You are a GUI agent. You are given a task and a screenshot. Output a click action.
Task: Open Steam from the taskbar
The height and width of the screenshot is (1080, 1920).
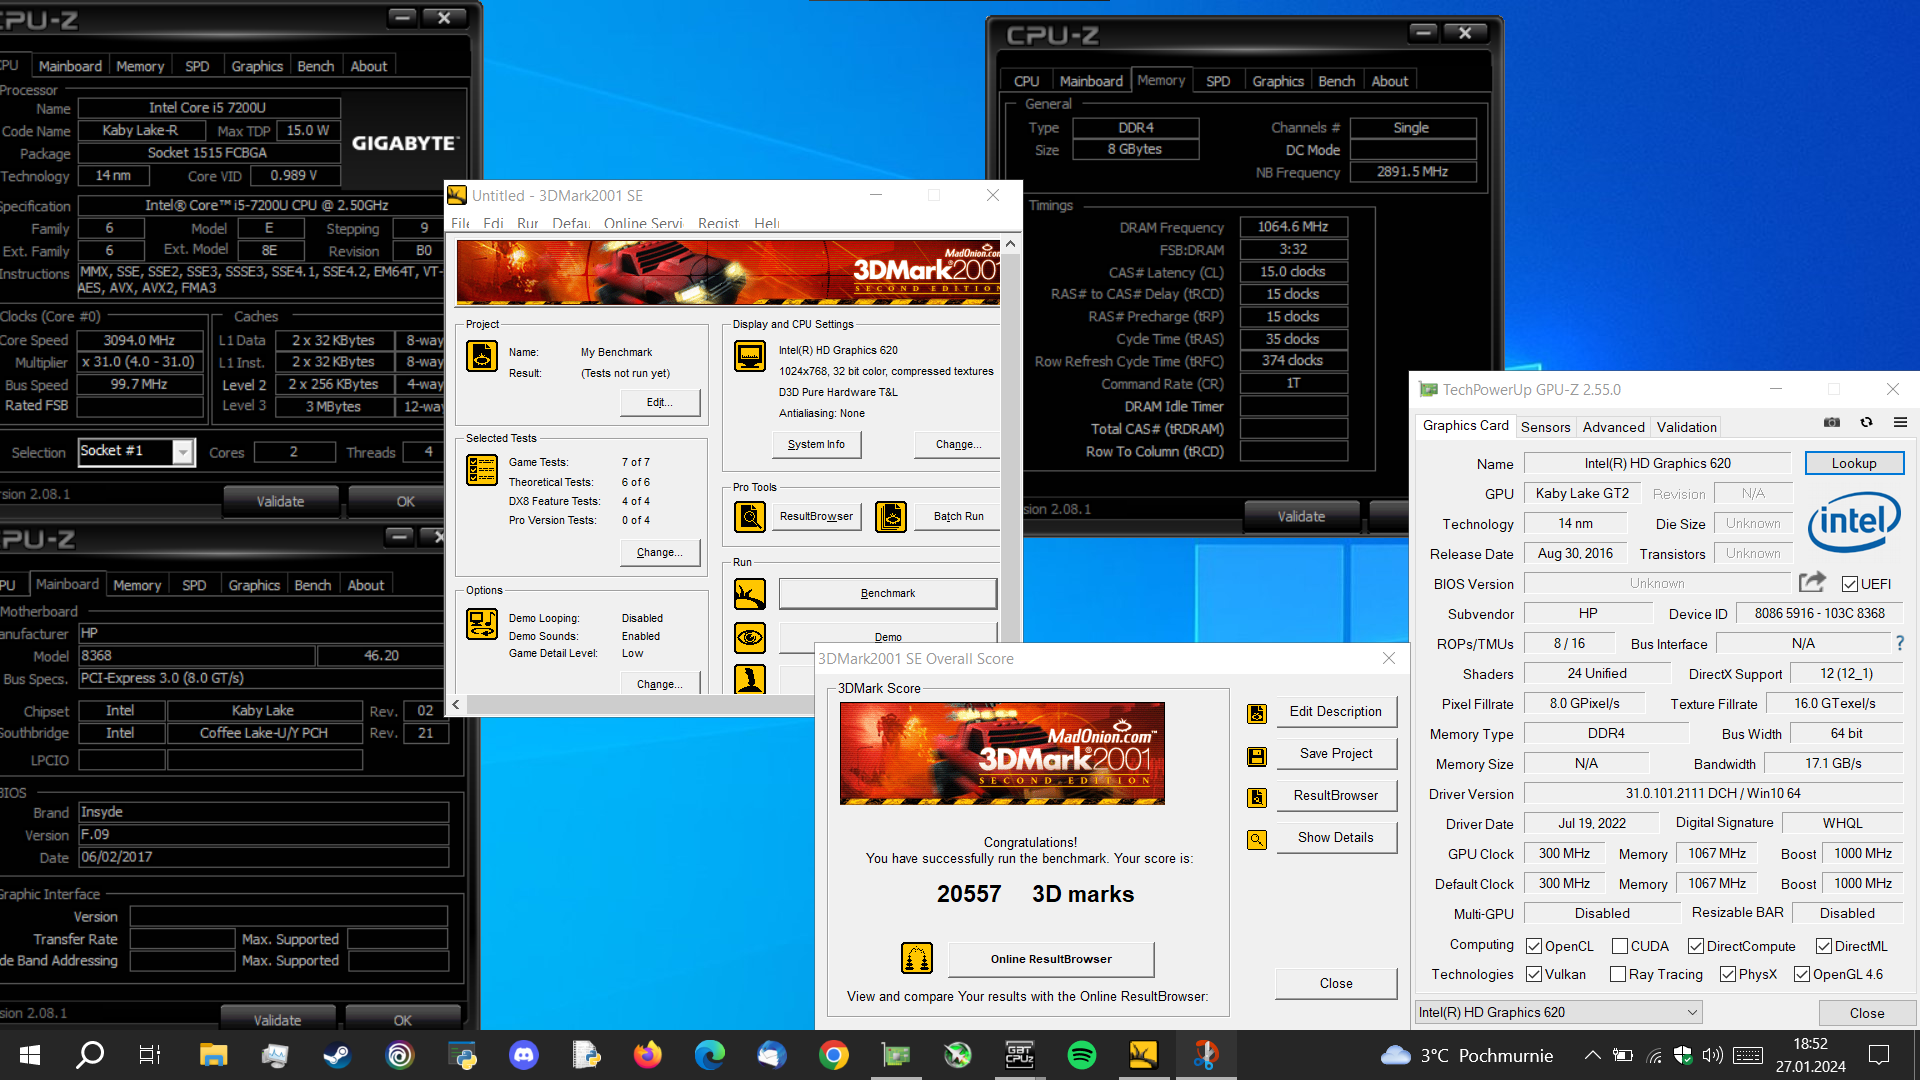click(337, 1055)
